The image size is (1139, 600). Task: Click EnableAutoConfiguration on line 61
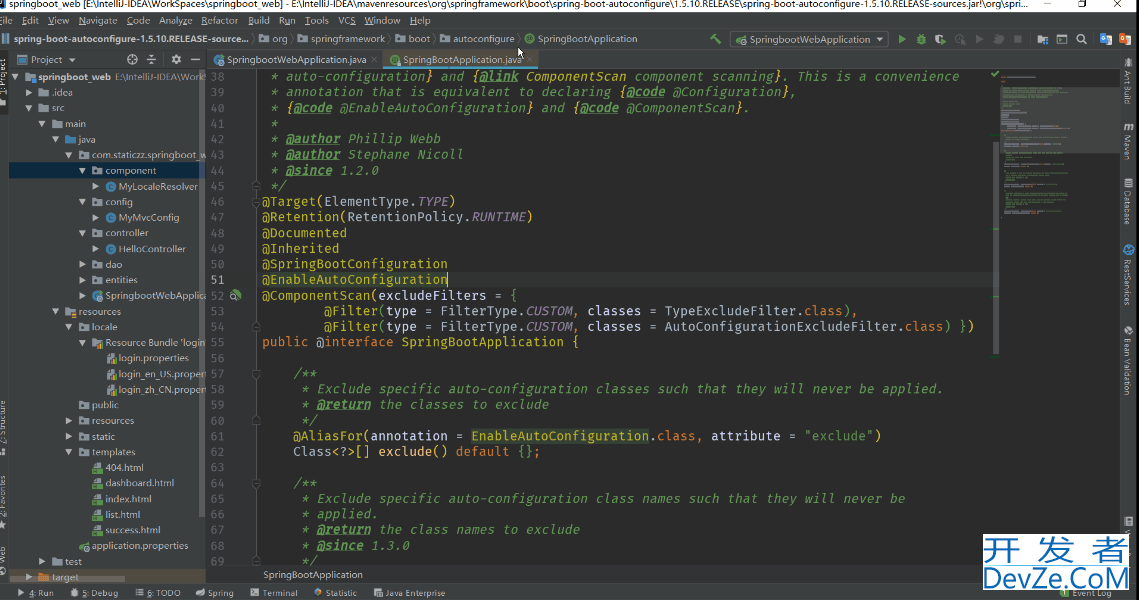(x=560, y=436)
